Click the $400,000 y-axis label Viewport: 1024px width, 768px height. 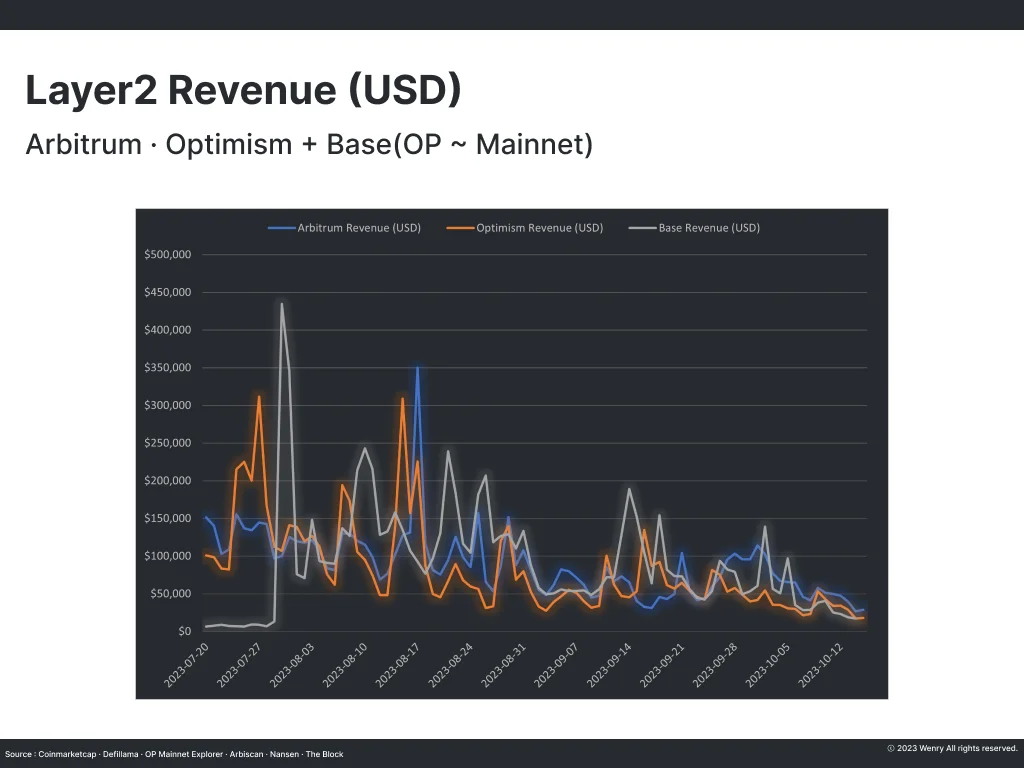168,330
